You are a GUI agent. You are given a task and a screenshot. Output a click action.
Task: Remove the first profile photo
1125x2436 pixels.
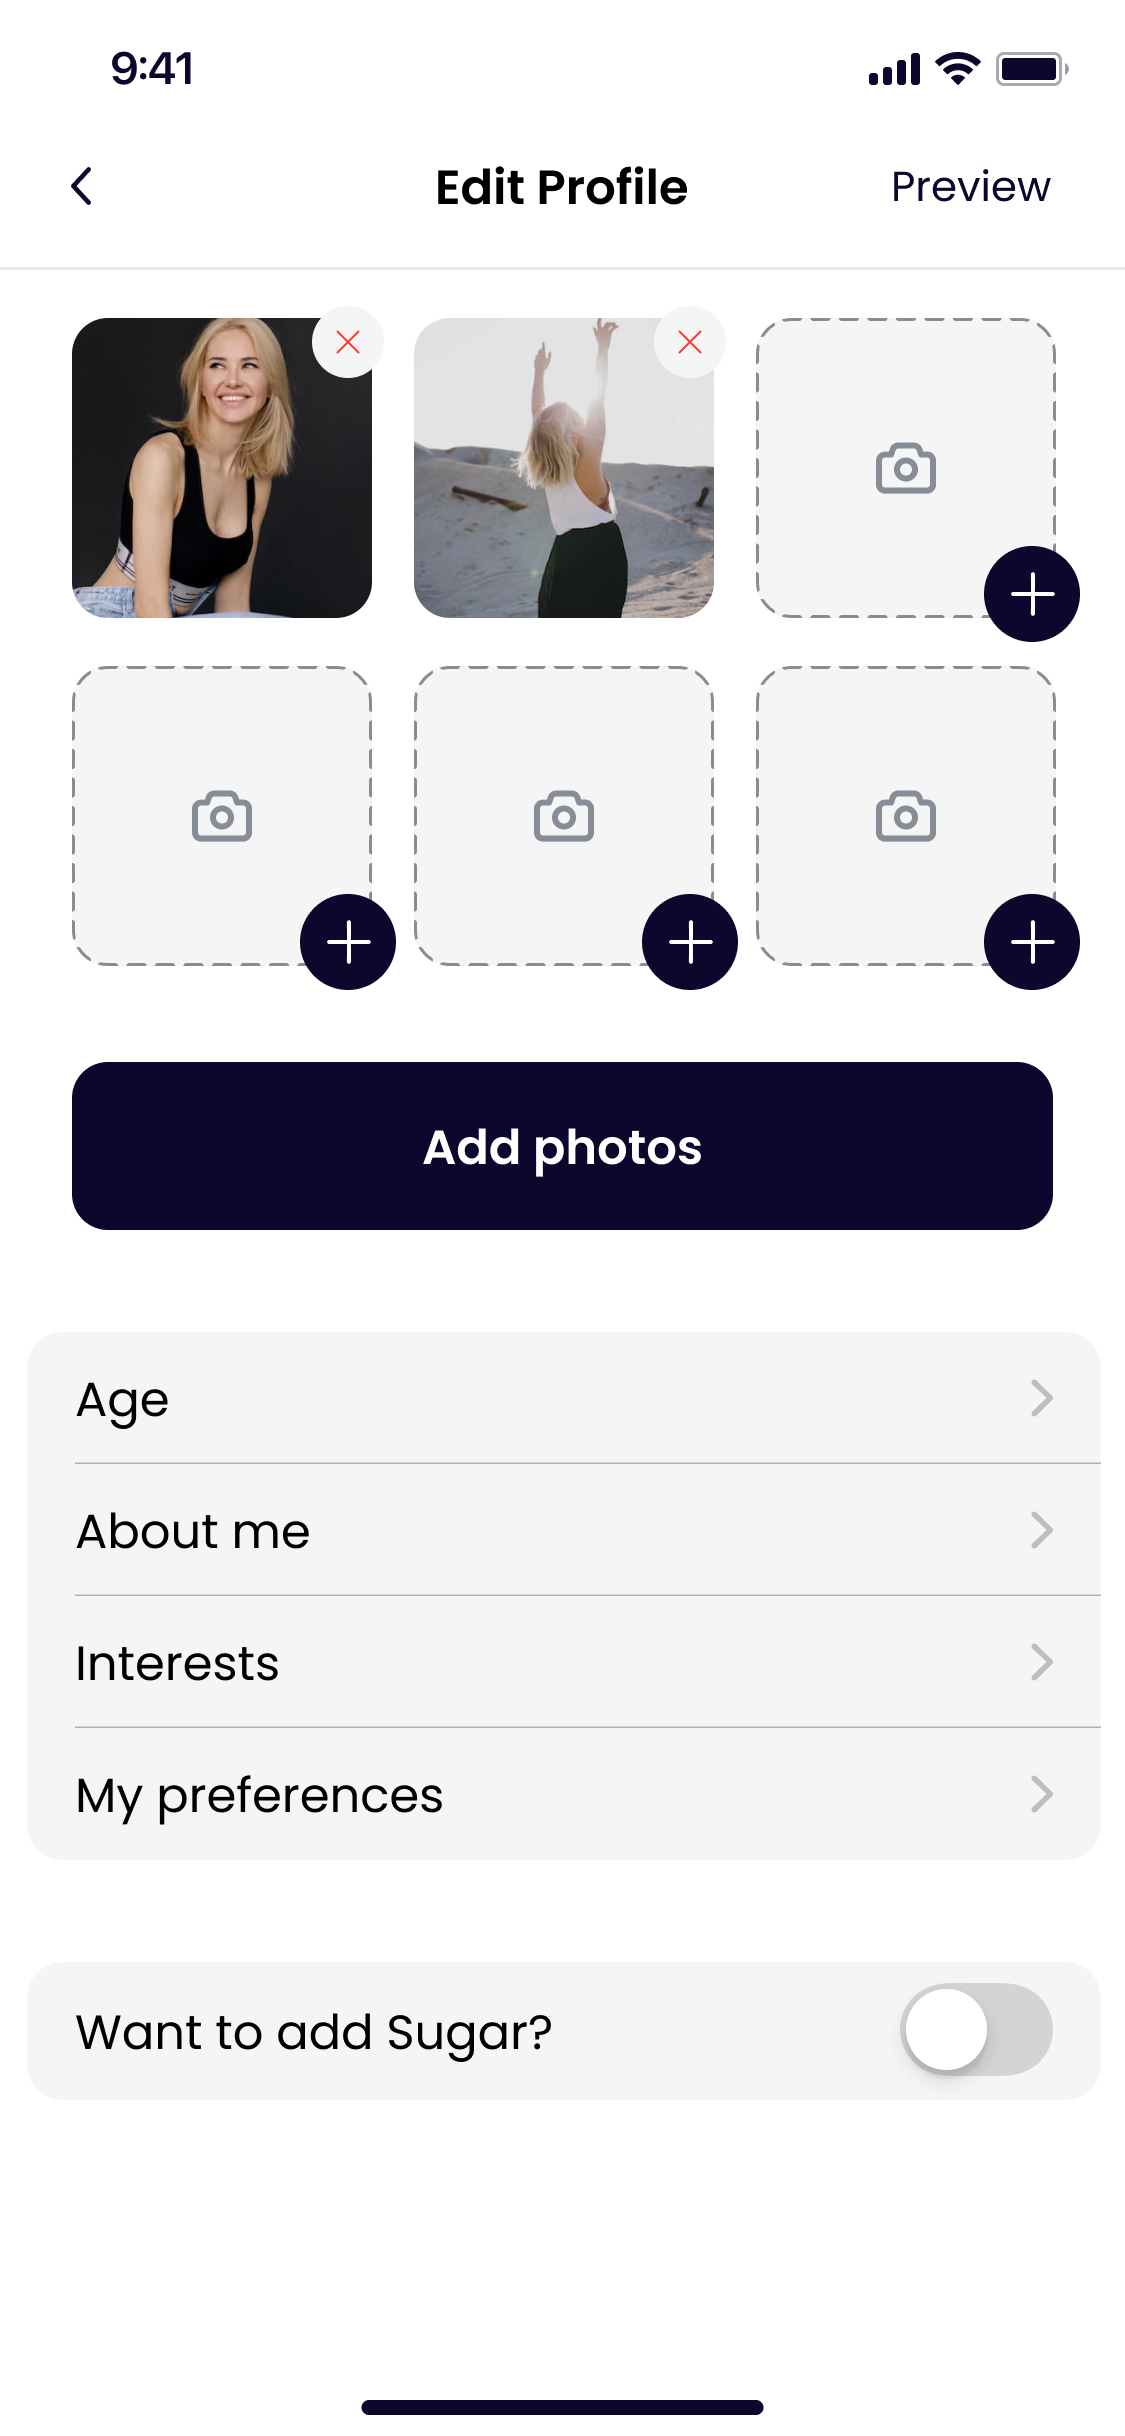[x=348, y=343]
